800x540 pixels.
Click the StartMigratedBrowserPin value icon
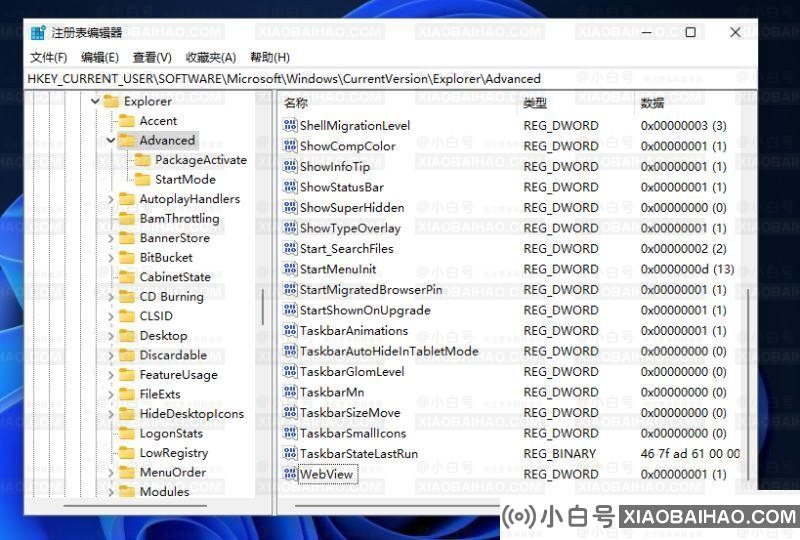(x=290, y=289)
